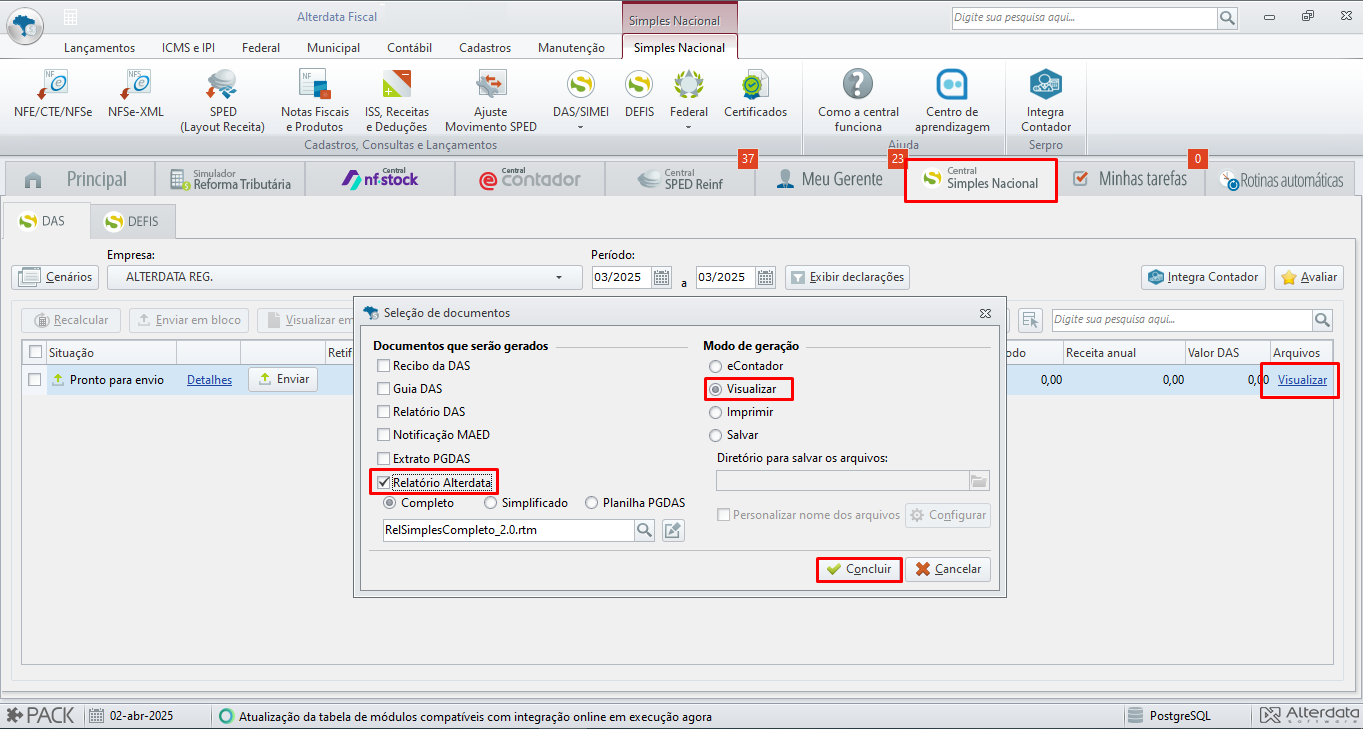The height and width of the screenshot is (729, 1363).
Task: Open the calendar for the start period
Action: point(661,277)
